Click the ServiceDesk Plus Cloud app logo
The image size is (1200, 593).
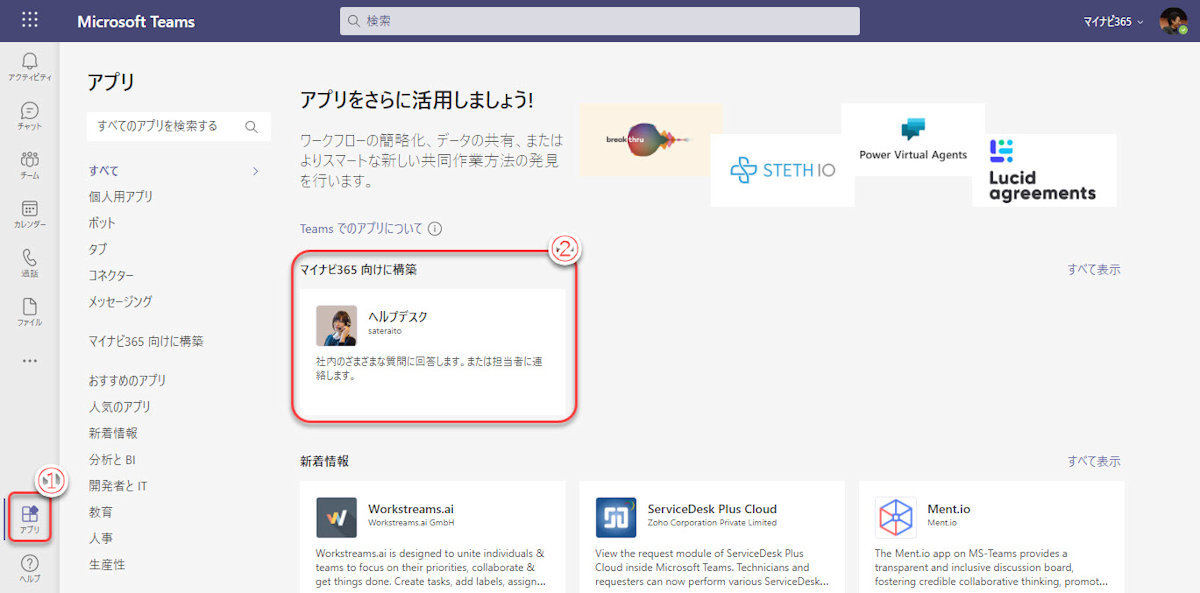pyautogui.click(x=616, y=517)
